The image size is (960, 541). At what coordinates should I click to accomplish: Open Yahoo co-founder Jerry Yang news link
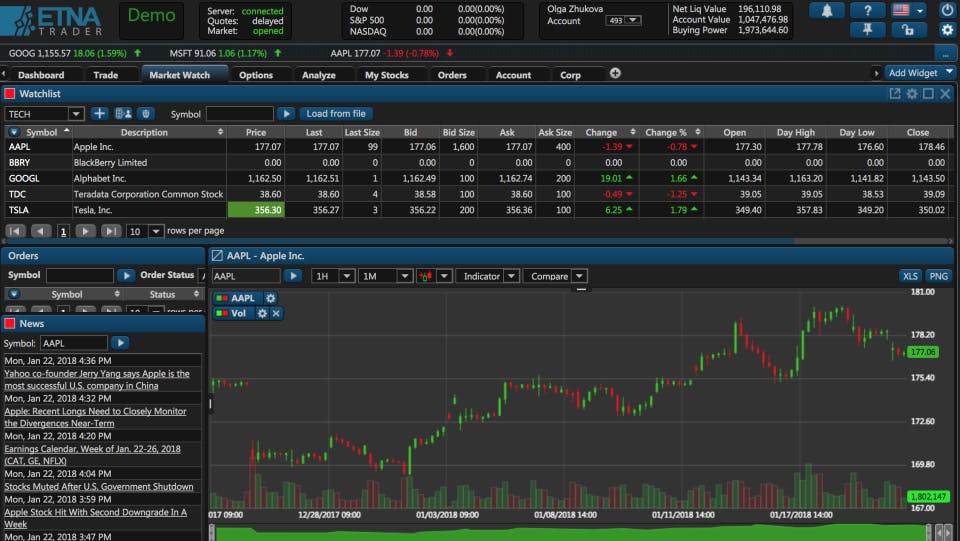(x=97, y=379)
